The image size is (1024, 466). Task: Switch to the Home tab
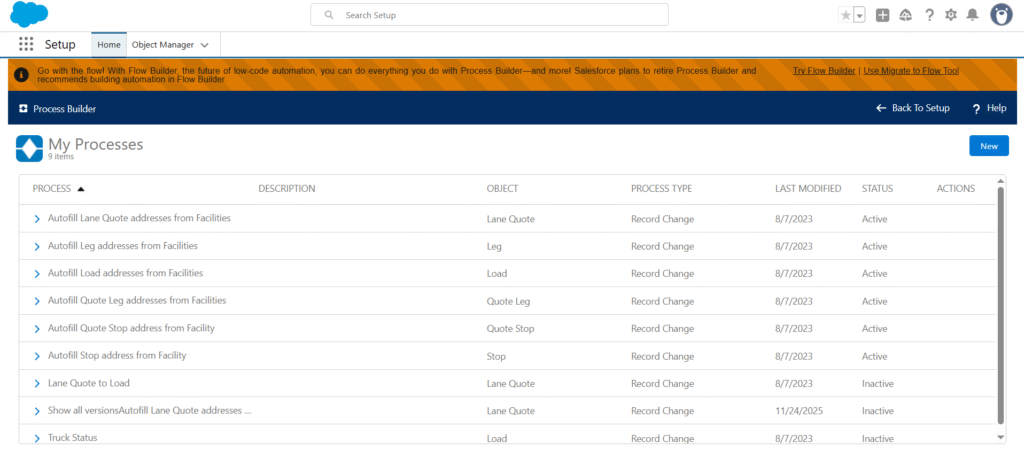pyautogui.click(x=109, y=45)
